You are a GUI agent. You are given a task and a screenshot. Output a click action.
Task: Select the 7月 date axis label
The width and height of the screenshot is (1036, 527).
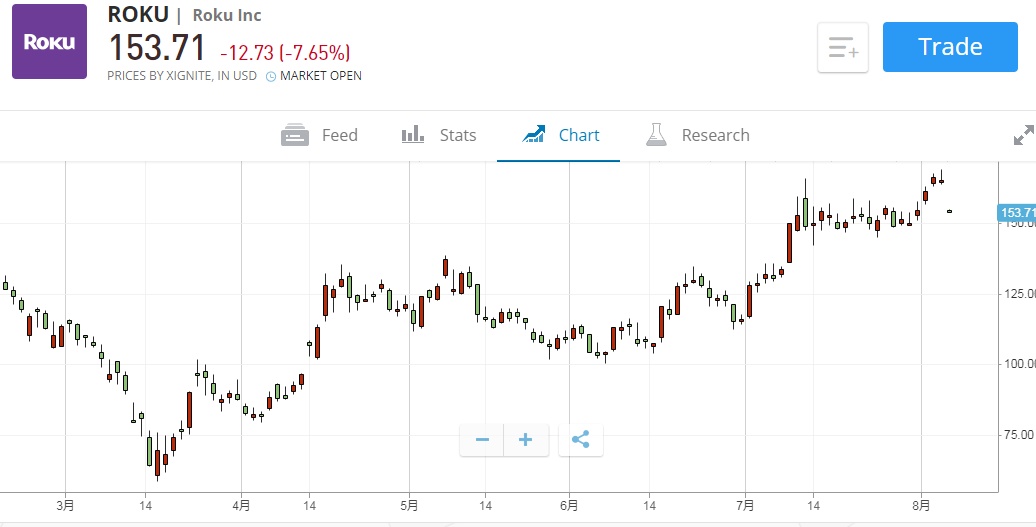pos(745,505)
